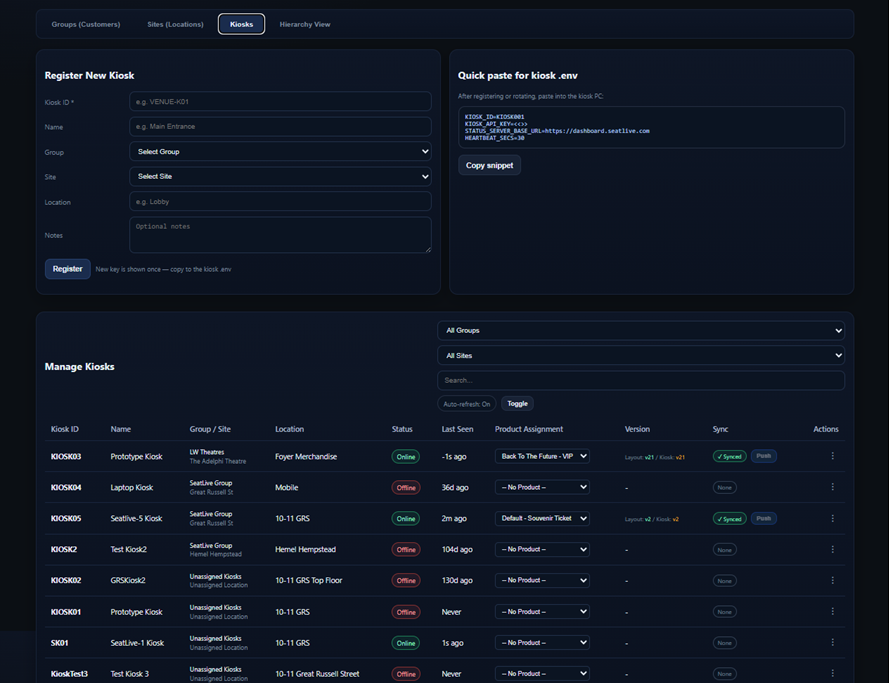Click the Manage Kiosks search field
This screenshot has height=683, width=889.
click(640, 380)
